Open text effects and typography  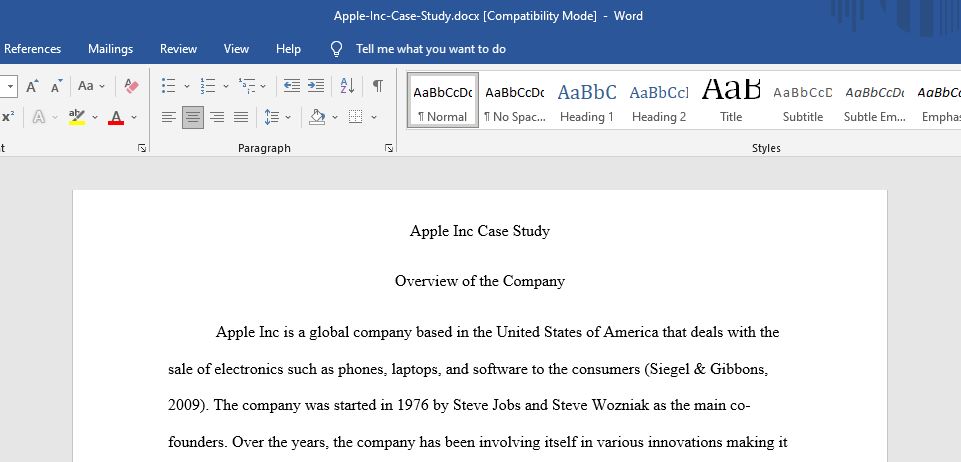tap(38, 117)
